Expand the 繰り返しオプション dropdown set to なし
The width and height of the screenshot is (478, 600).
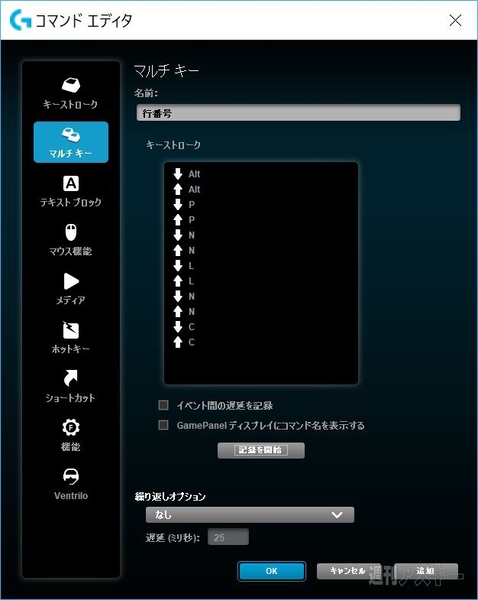[x=250, y=515]
